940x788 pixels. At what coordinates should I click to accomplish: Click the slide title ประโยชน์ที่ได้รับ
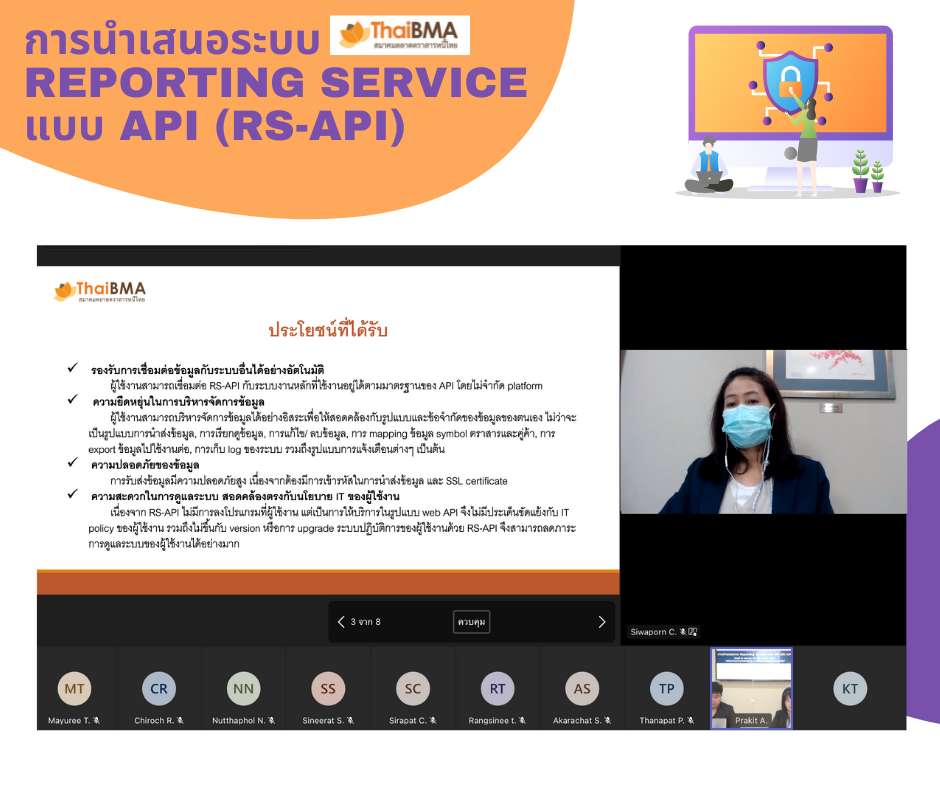327,330
